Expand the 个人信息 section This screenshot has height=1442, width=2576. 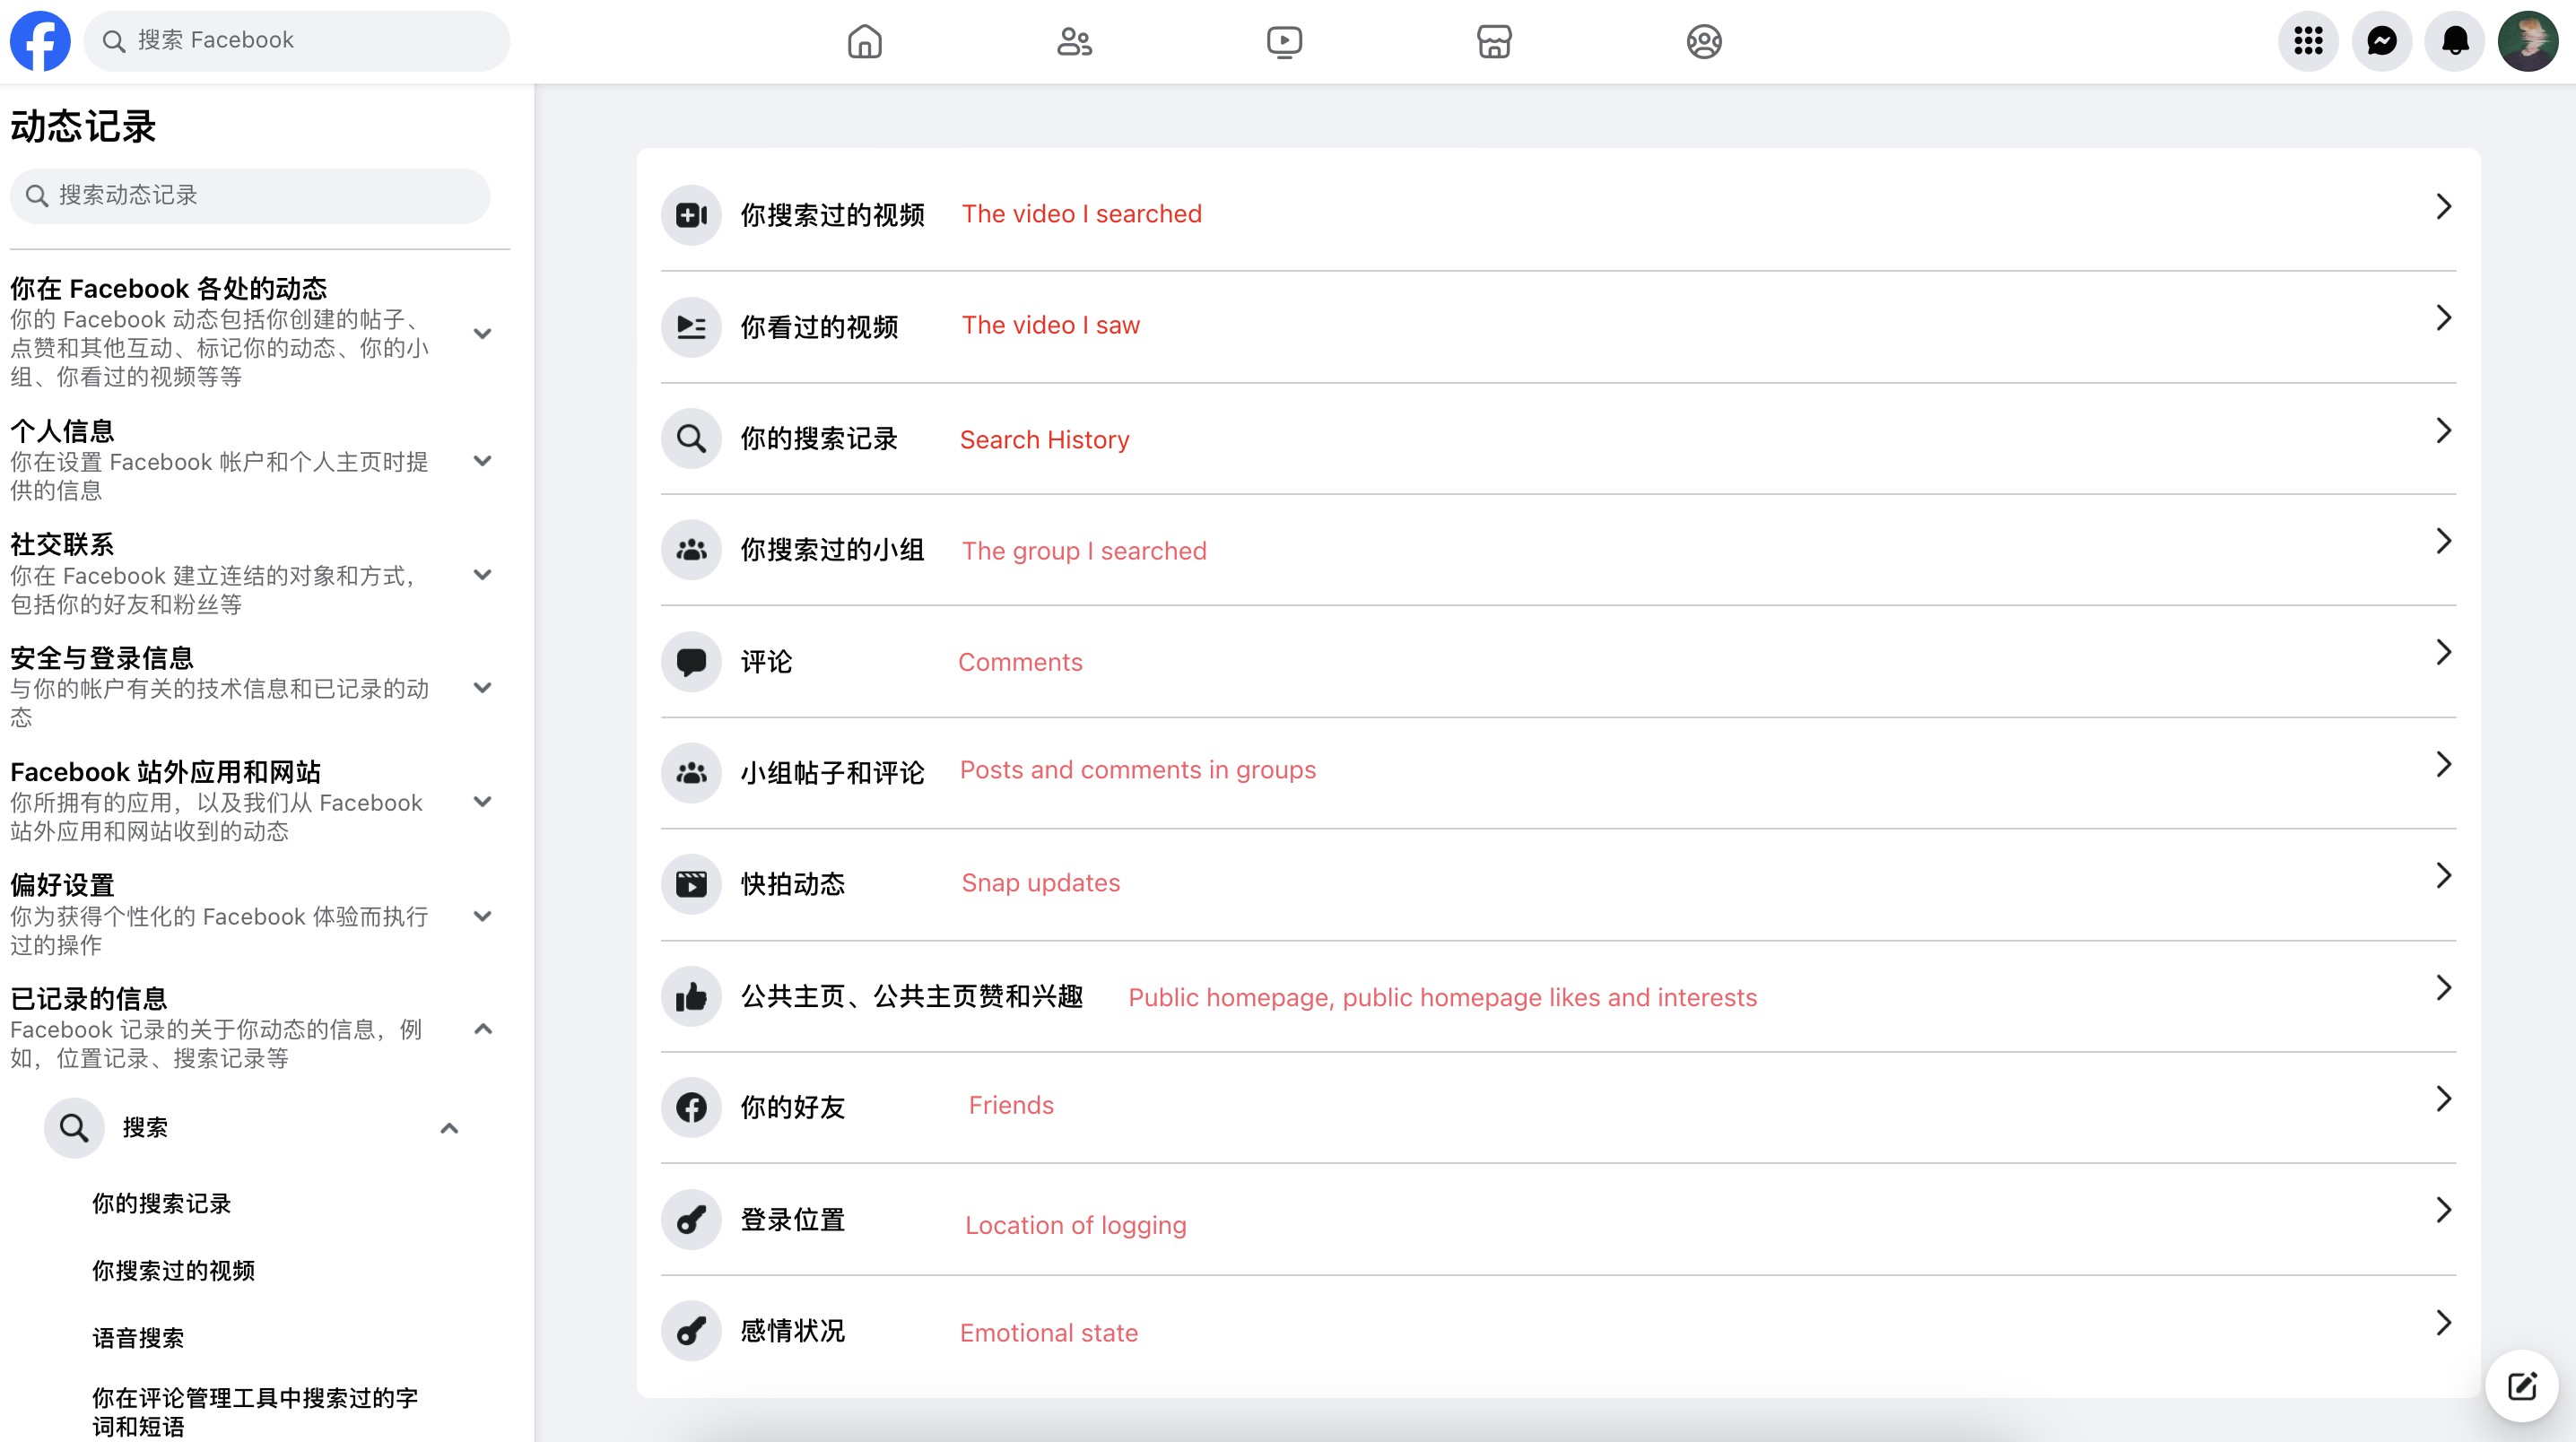click(x=483, y=461)
